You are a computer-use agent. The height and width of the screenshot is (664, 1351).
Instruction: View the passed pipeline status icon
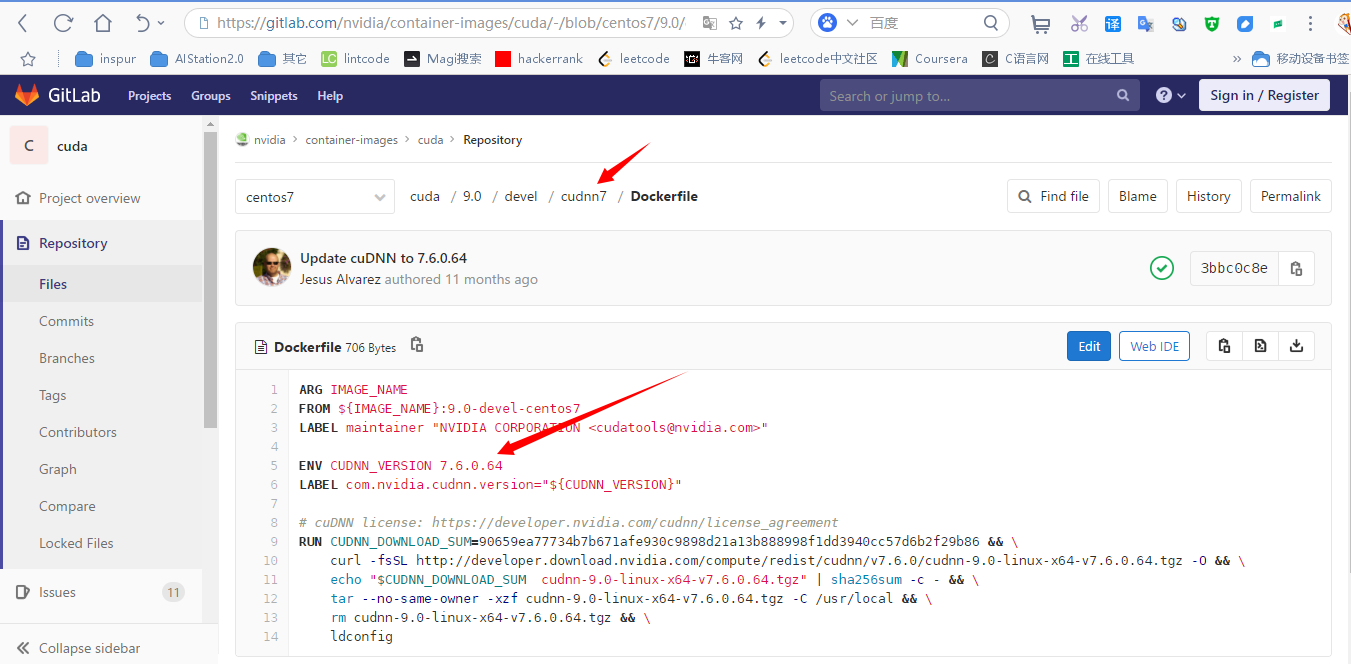tap(1161, 268)
